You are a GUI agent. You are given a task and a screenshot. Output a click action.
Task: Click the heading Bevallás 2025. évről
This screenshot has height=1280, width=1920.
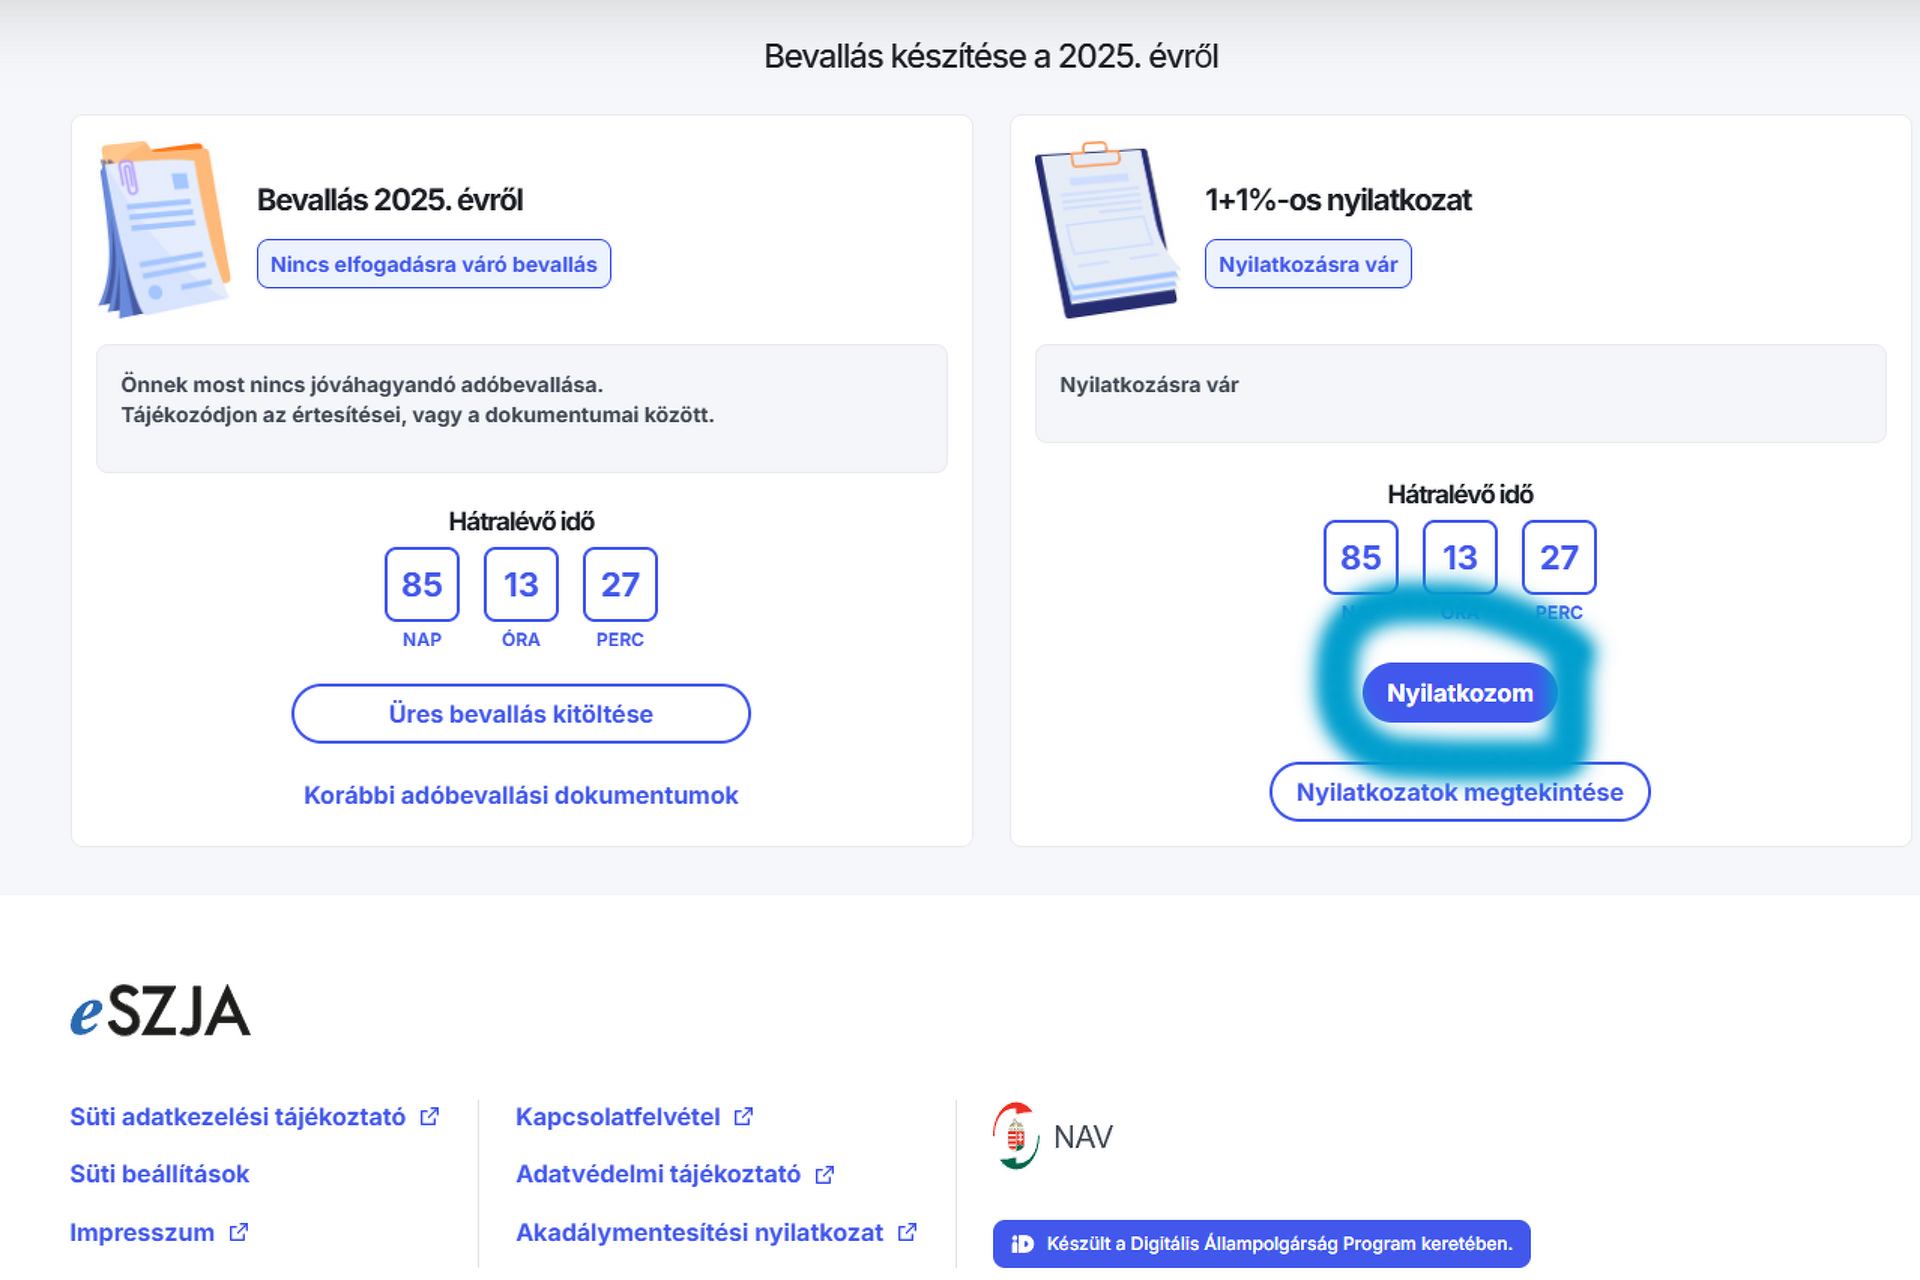click(390, 200)
